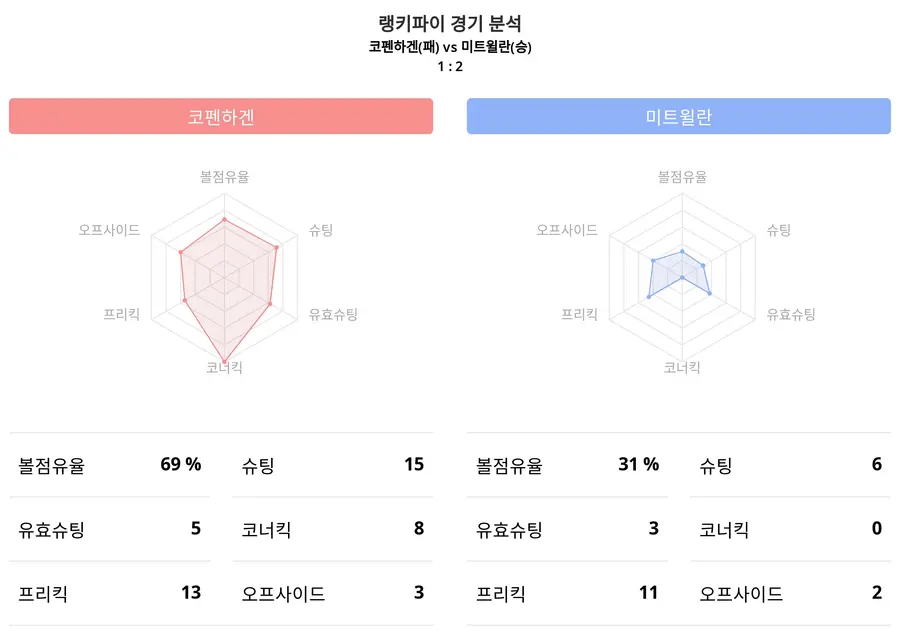900x635 pixels.
Task: Select 미트윌란 possession value 31 %
Action: [x=638, y=464]
